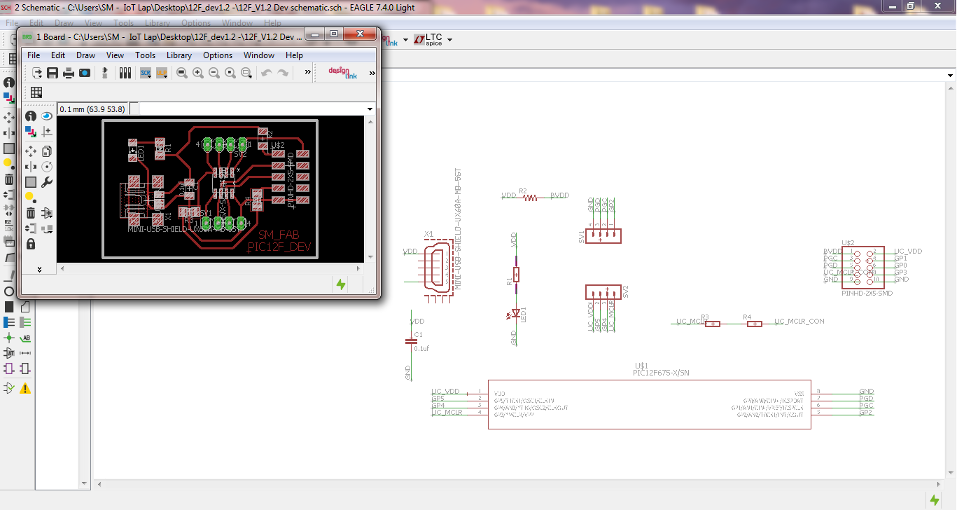Image resolution: width=957 pixels, height=510 pixels.
Task: Open Draw menu in Board window
Action: click(85, 55)
